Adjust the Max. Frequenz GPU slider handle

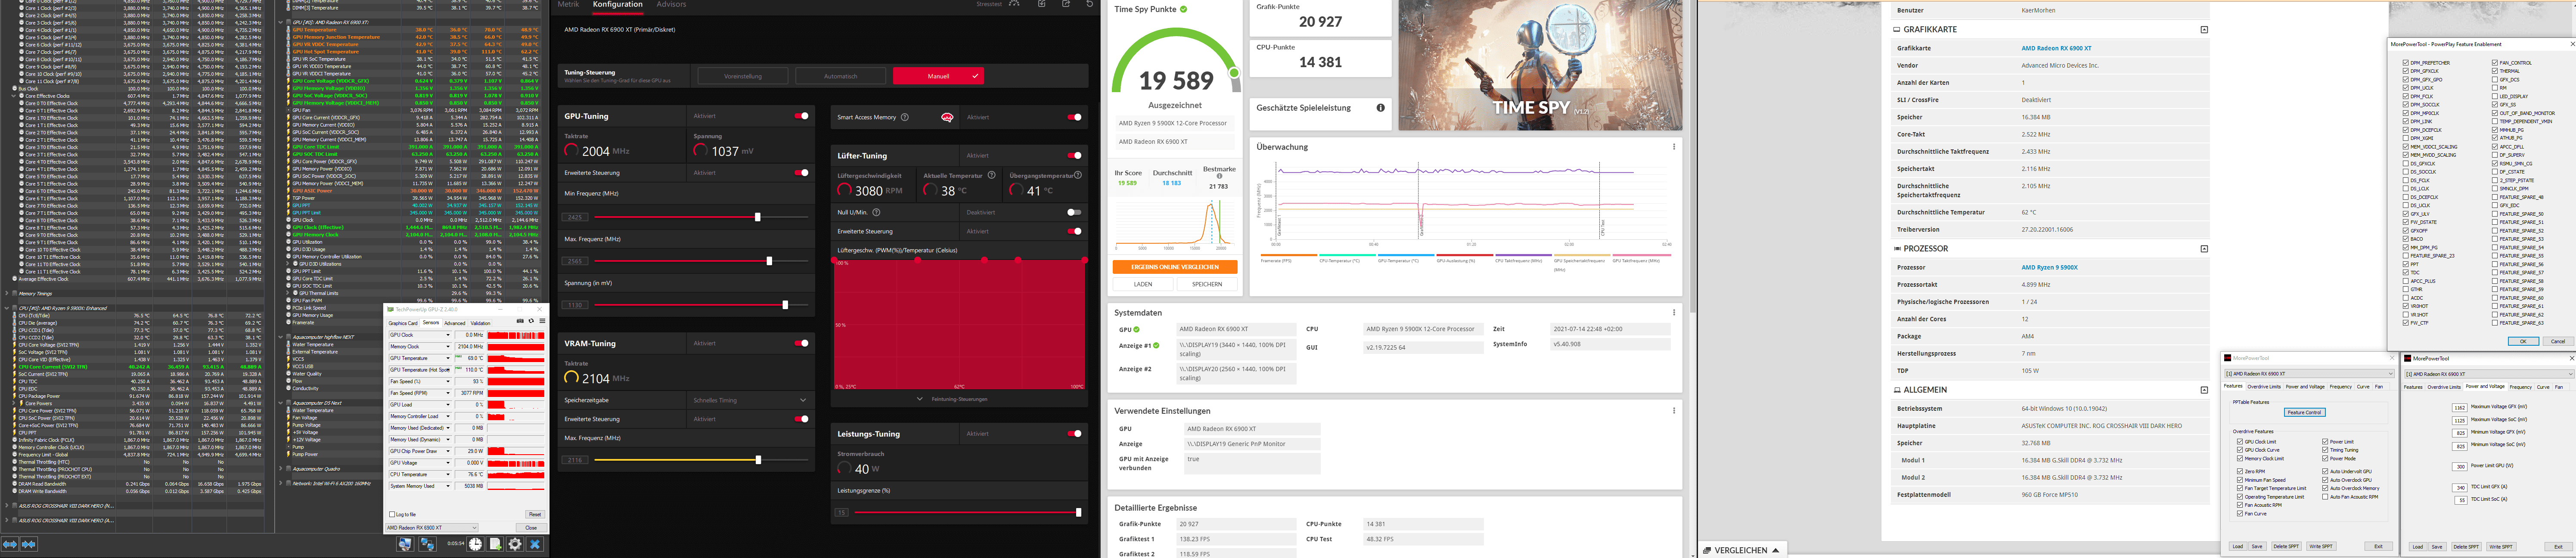[769, 261]
